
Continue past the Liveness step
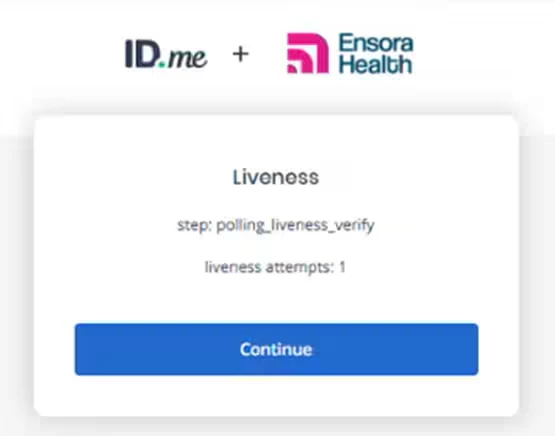coord(276,349)
